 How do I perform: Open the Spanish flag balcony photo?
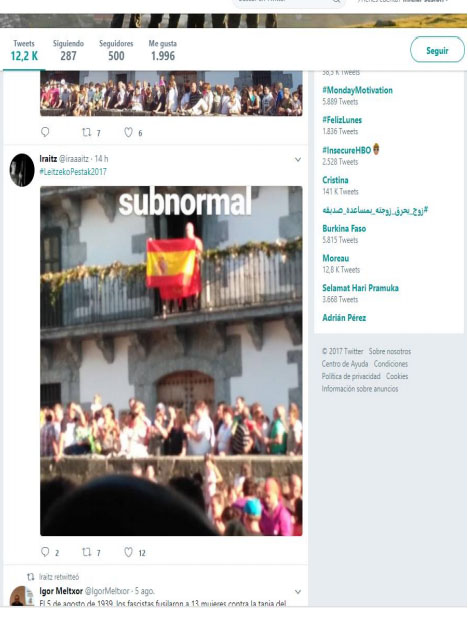(x=171, y=360)
